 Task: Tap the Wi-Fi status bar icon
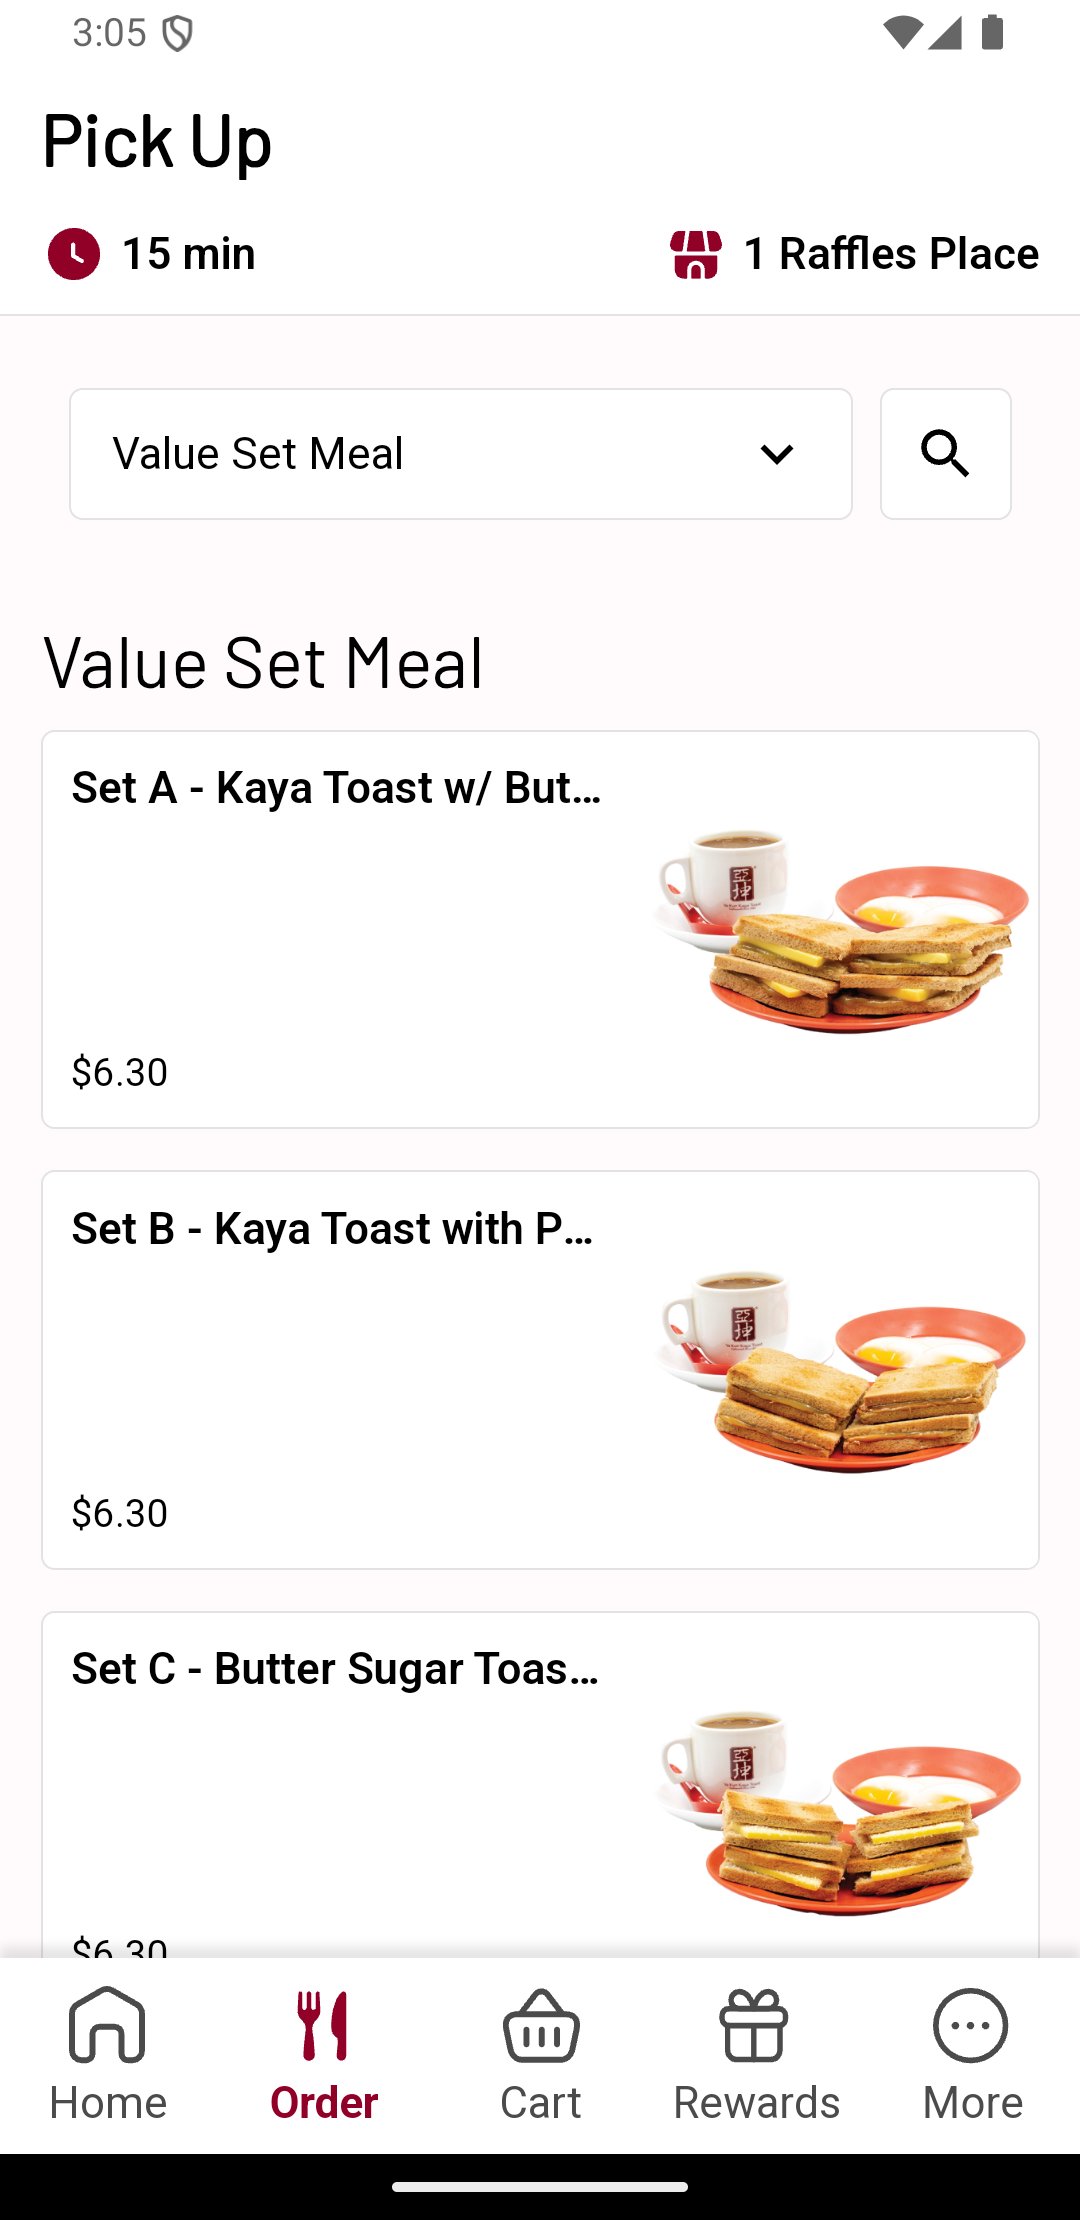pos(902,33)
